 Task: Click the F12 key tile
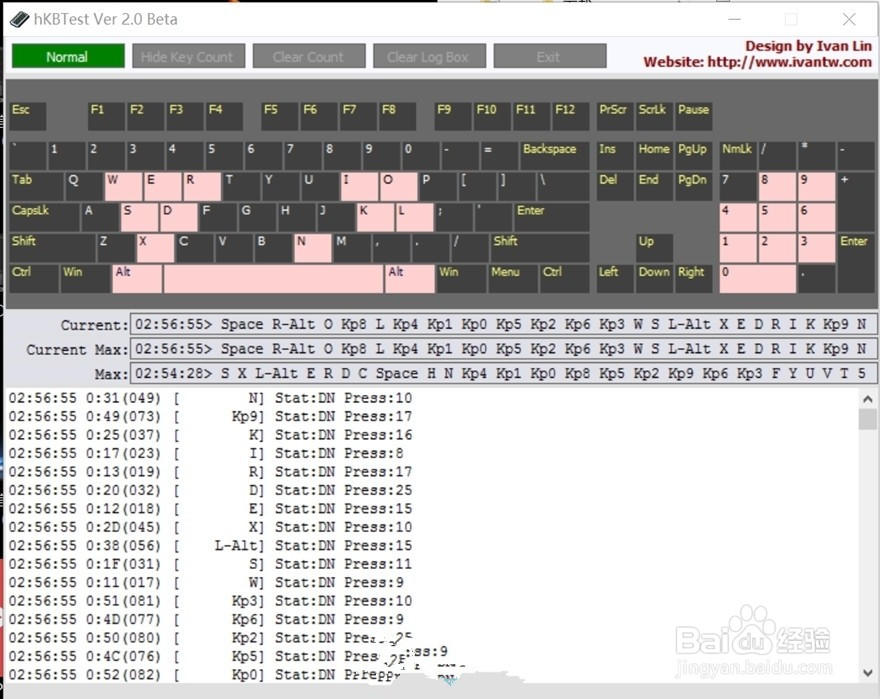click(x=571, y=116)
